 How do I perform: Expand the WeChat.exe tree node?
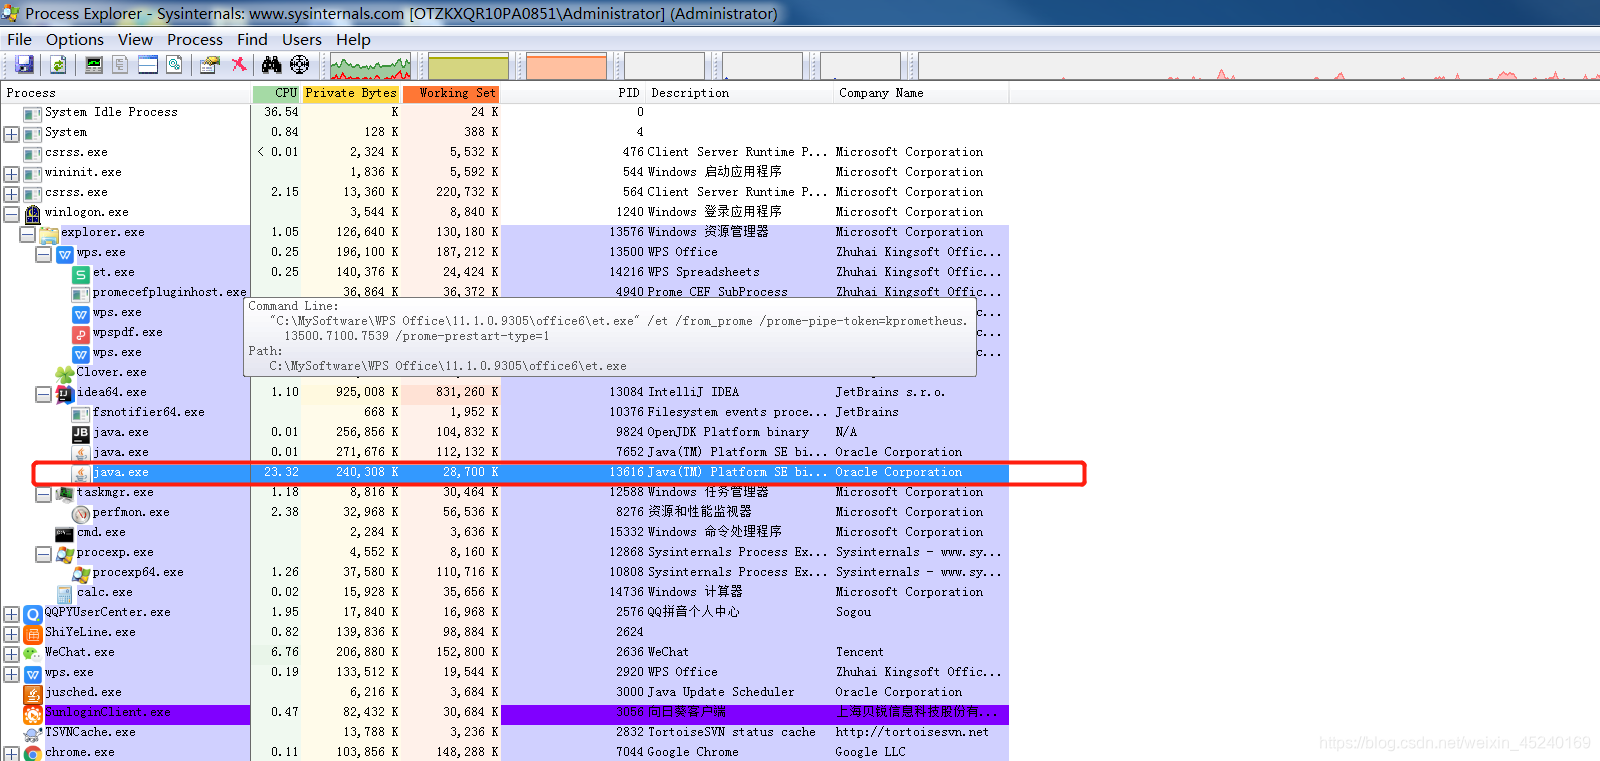pyautogui.click(x=12, y=654)
